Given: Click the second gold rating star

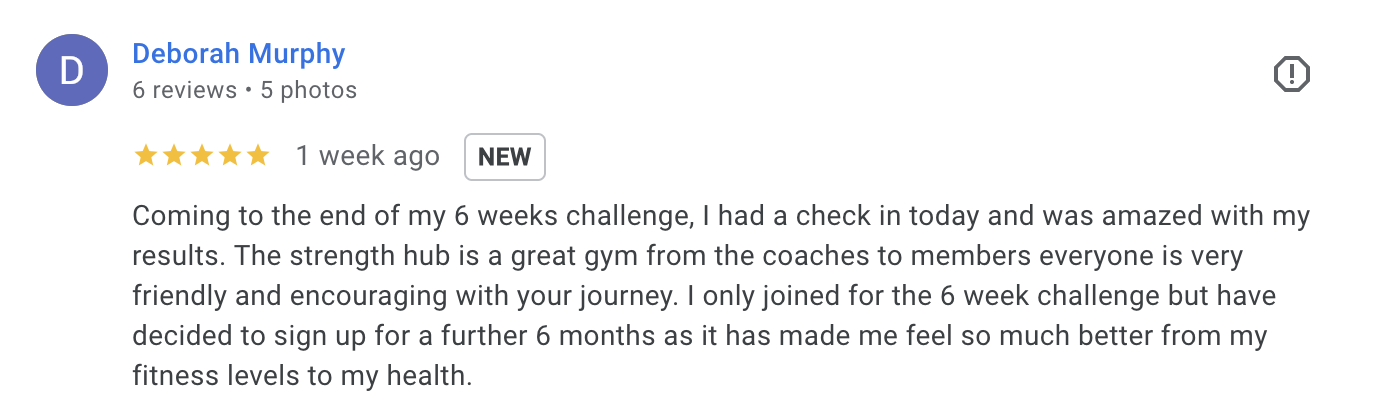Looking at the screenshot, I should 173,156.
